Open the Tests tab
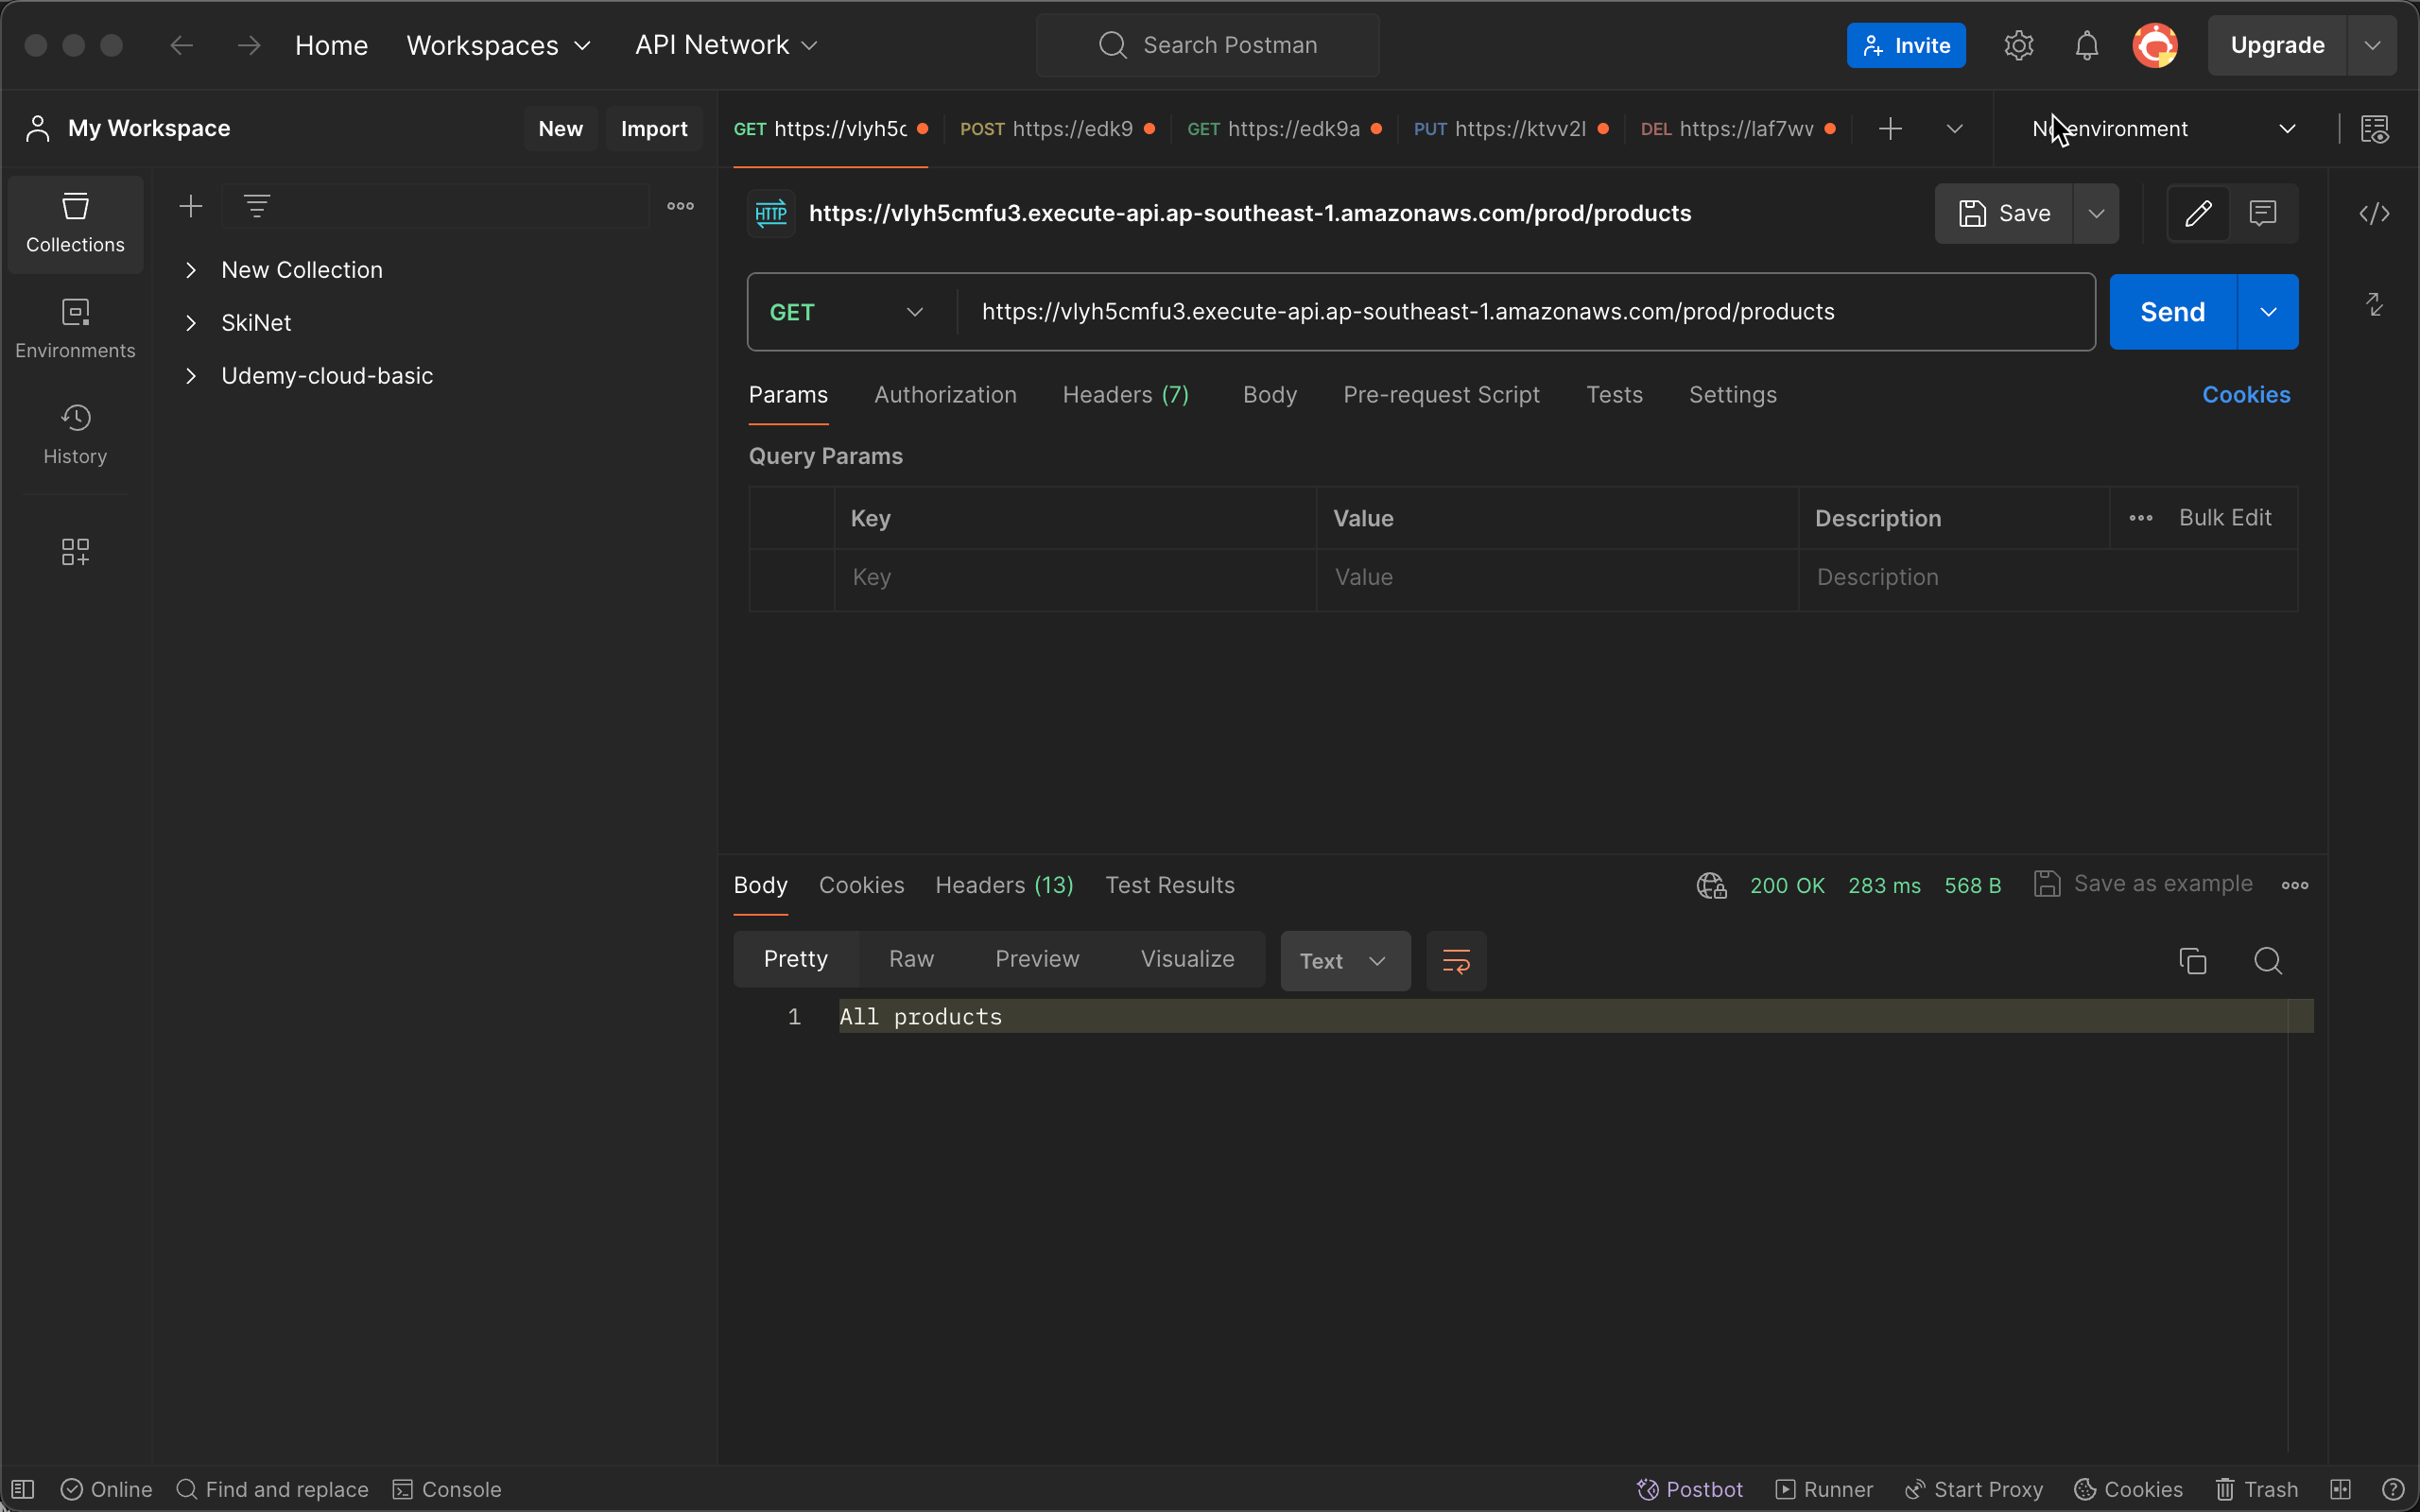Image resolution: width=2420 pixels, height=1512 pixels. point(1614,395)
